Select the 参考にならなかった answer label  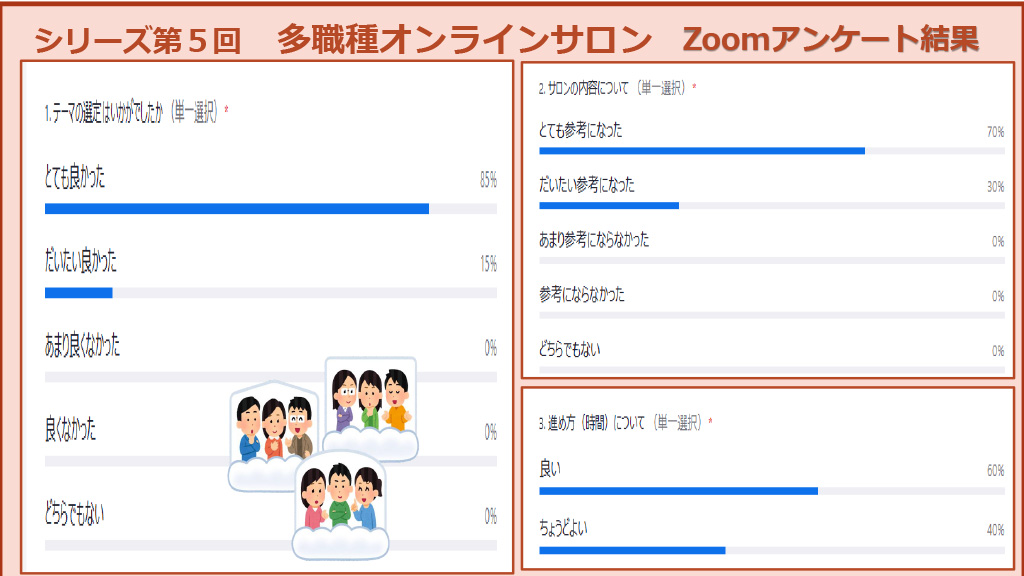[582, 295]
